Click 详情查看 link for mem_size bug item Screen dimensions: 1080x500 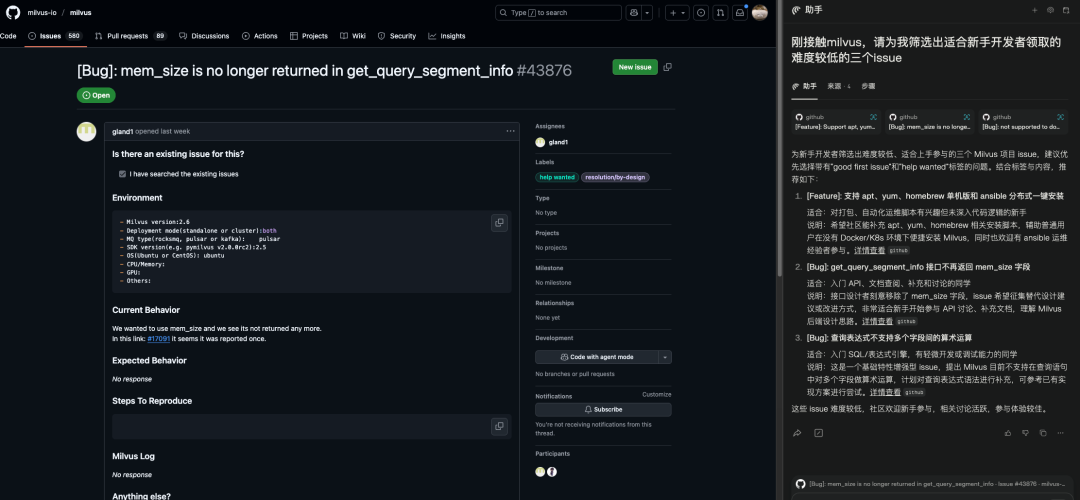pos(878,321)
